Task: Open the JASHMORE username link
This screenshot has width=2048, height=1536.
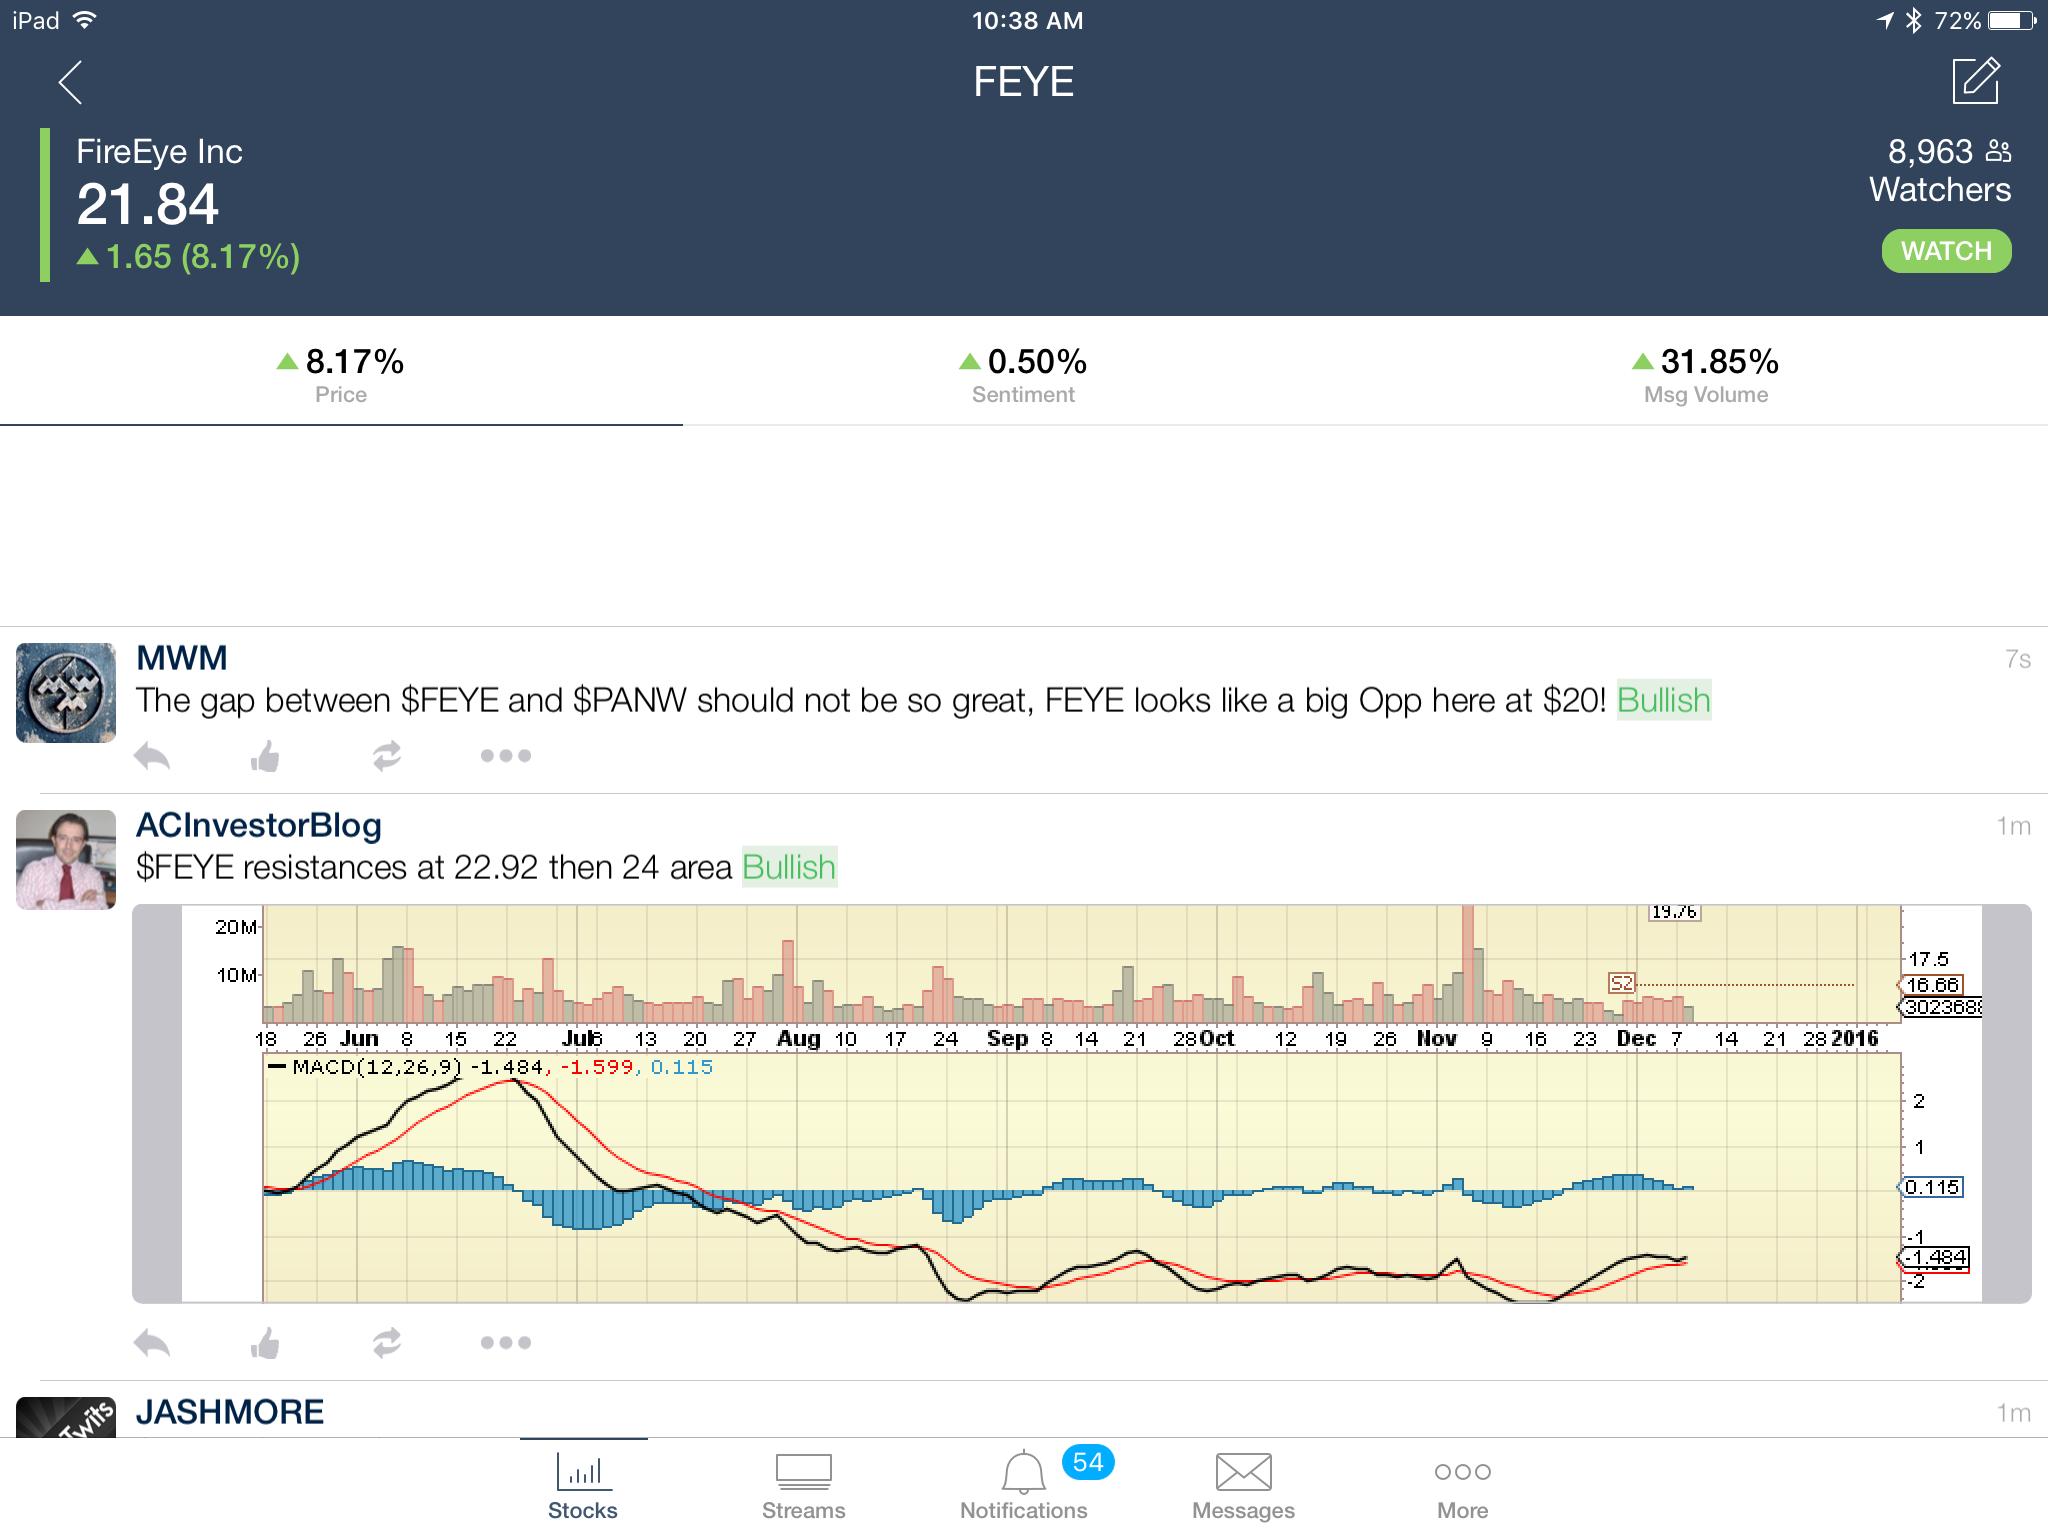Action: 230,1412
